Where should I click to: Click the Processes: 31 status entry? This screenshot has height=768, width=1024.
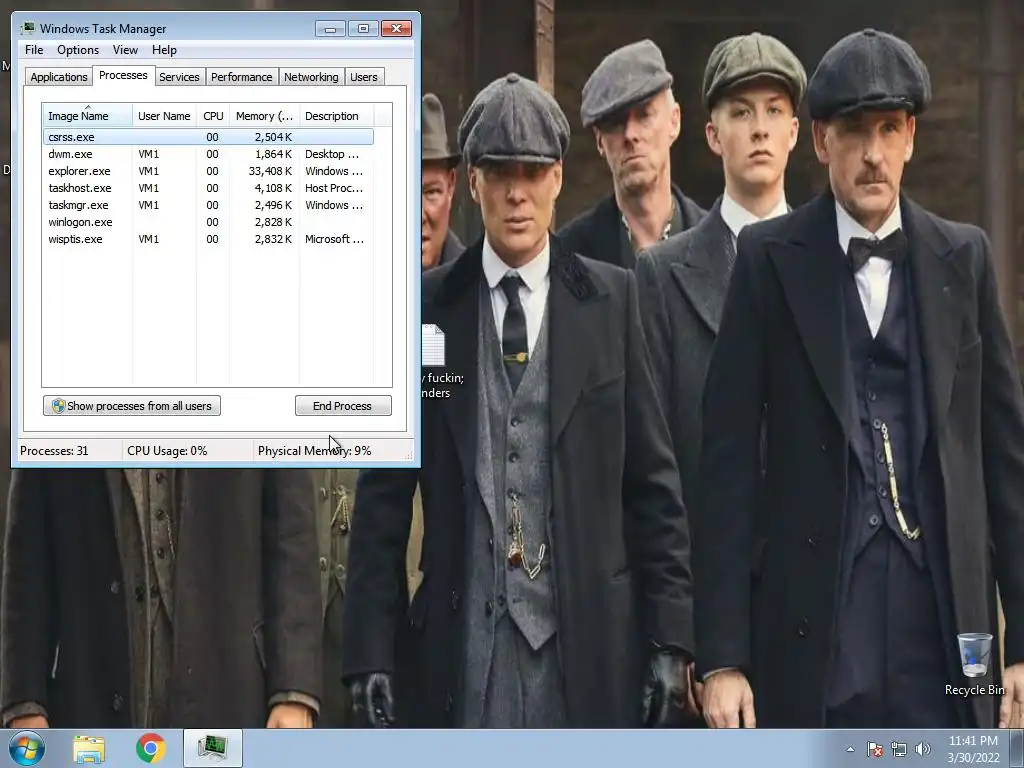click(x=54, y=451)
